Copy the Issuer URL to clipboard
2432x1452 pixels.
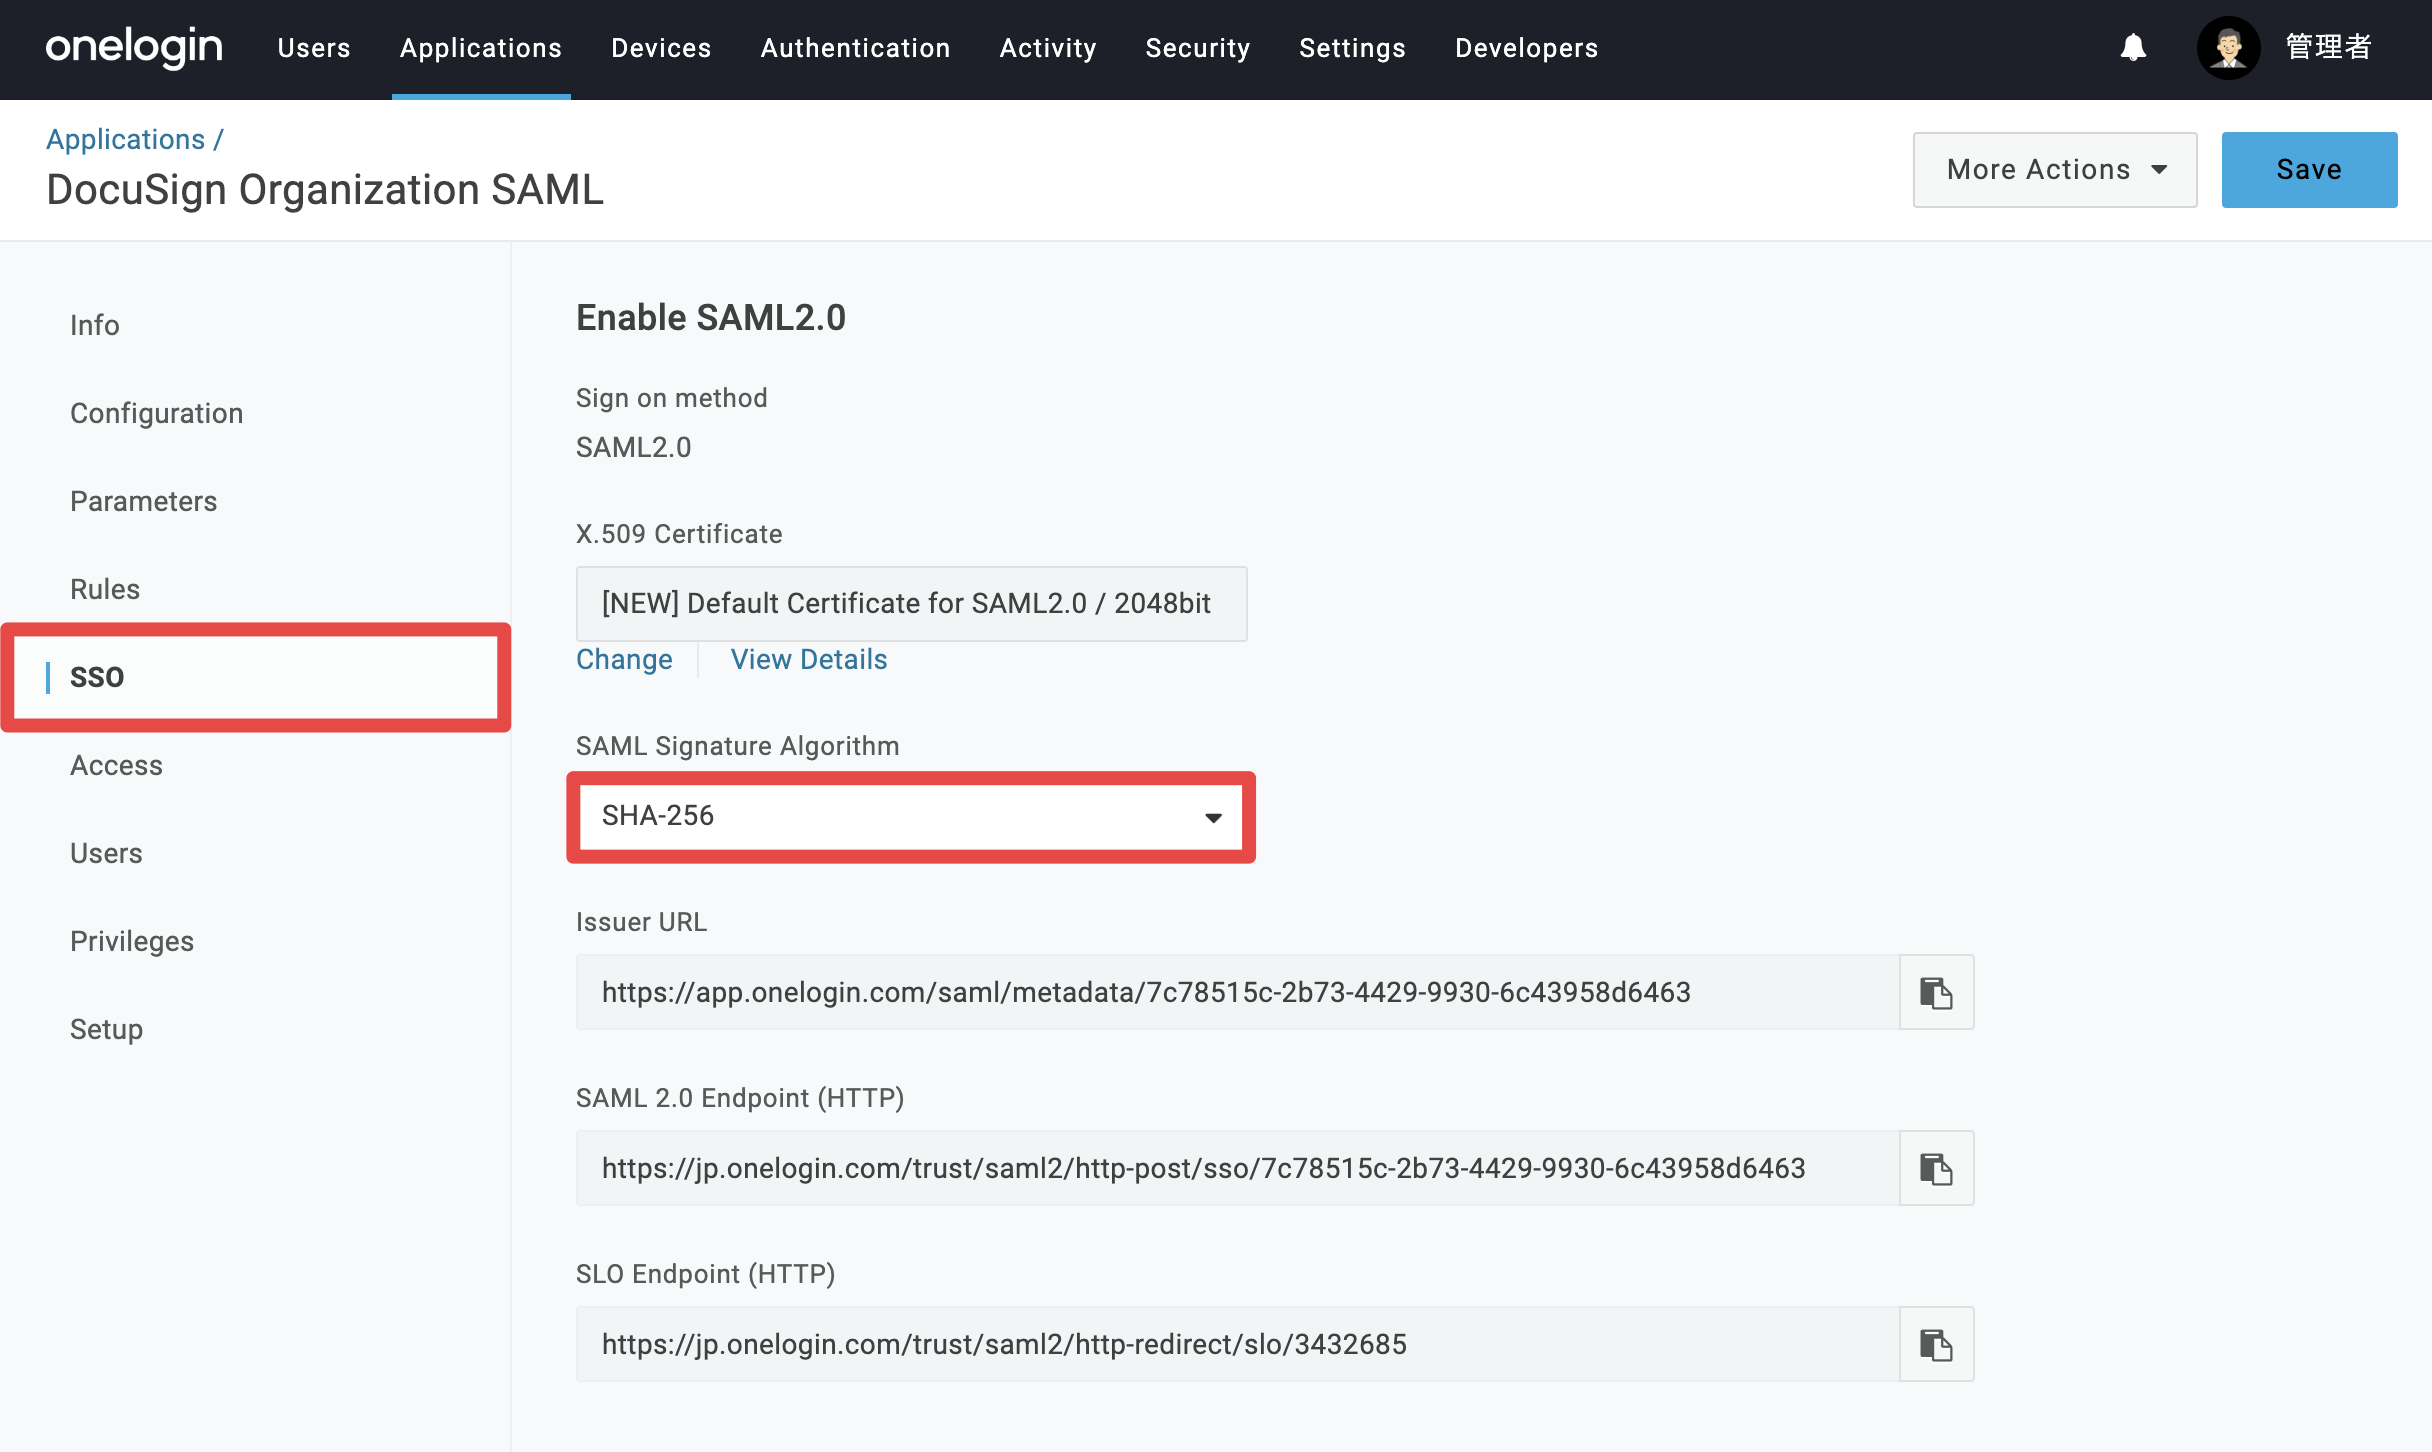pyautogui.click(x=1936, y=992)
